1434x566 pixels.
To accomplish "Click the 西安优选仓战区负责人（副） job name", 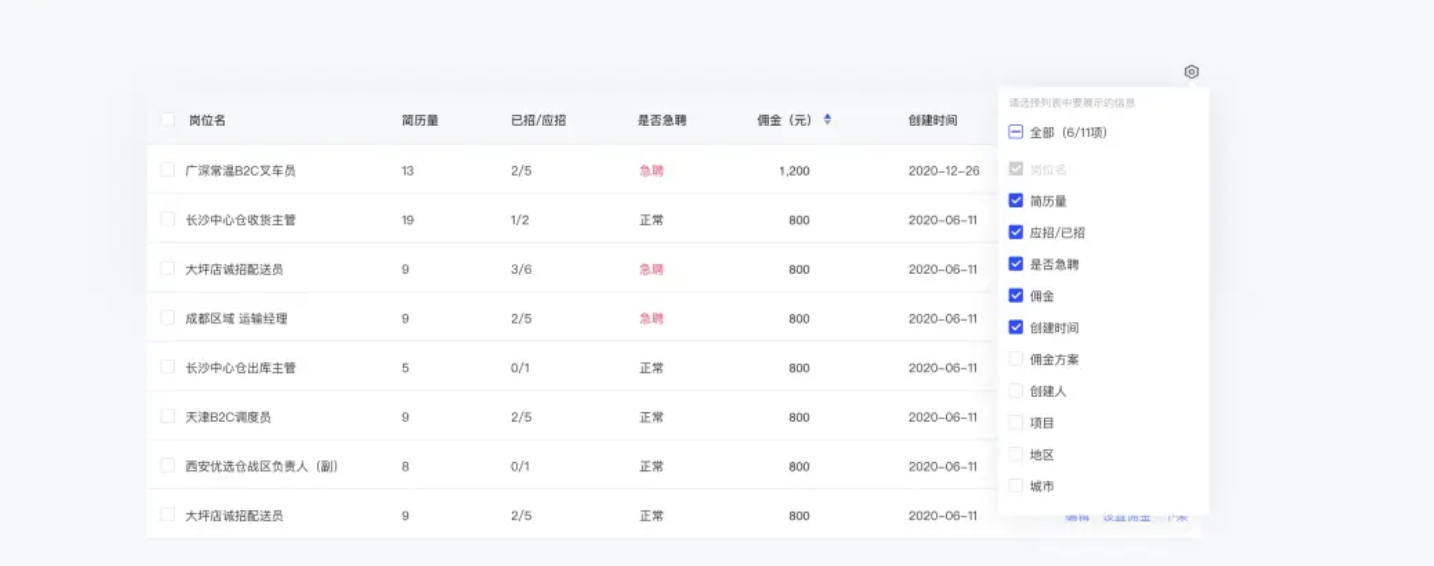I will (261, 466).
